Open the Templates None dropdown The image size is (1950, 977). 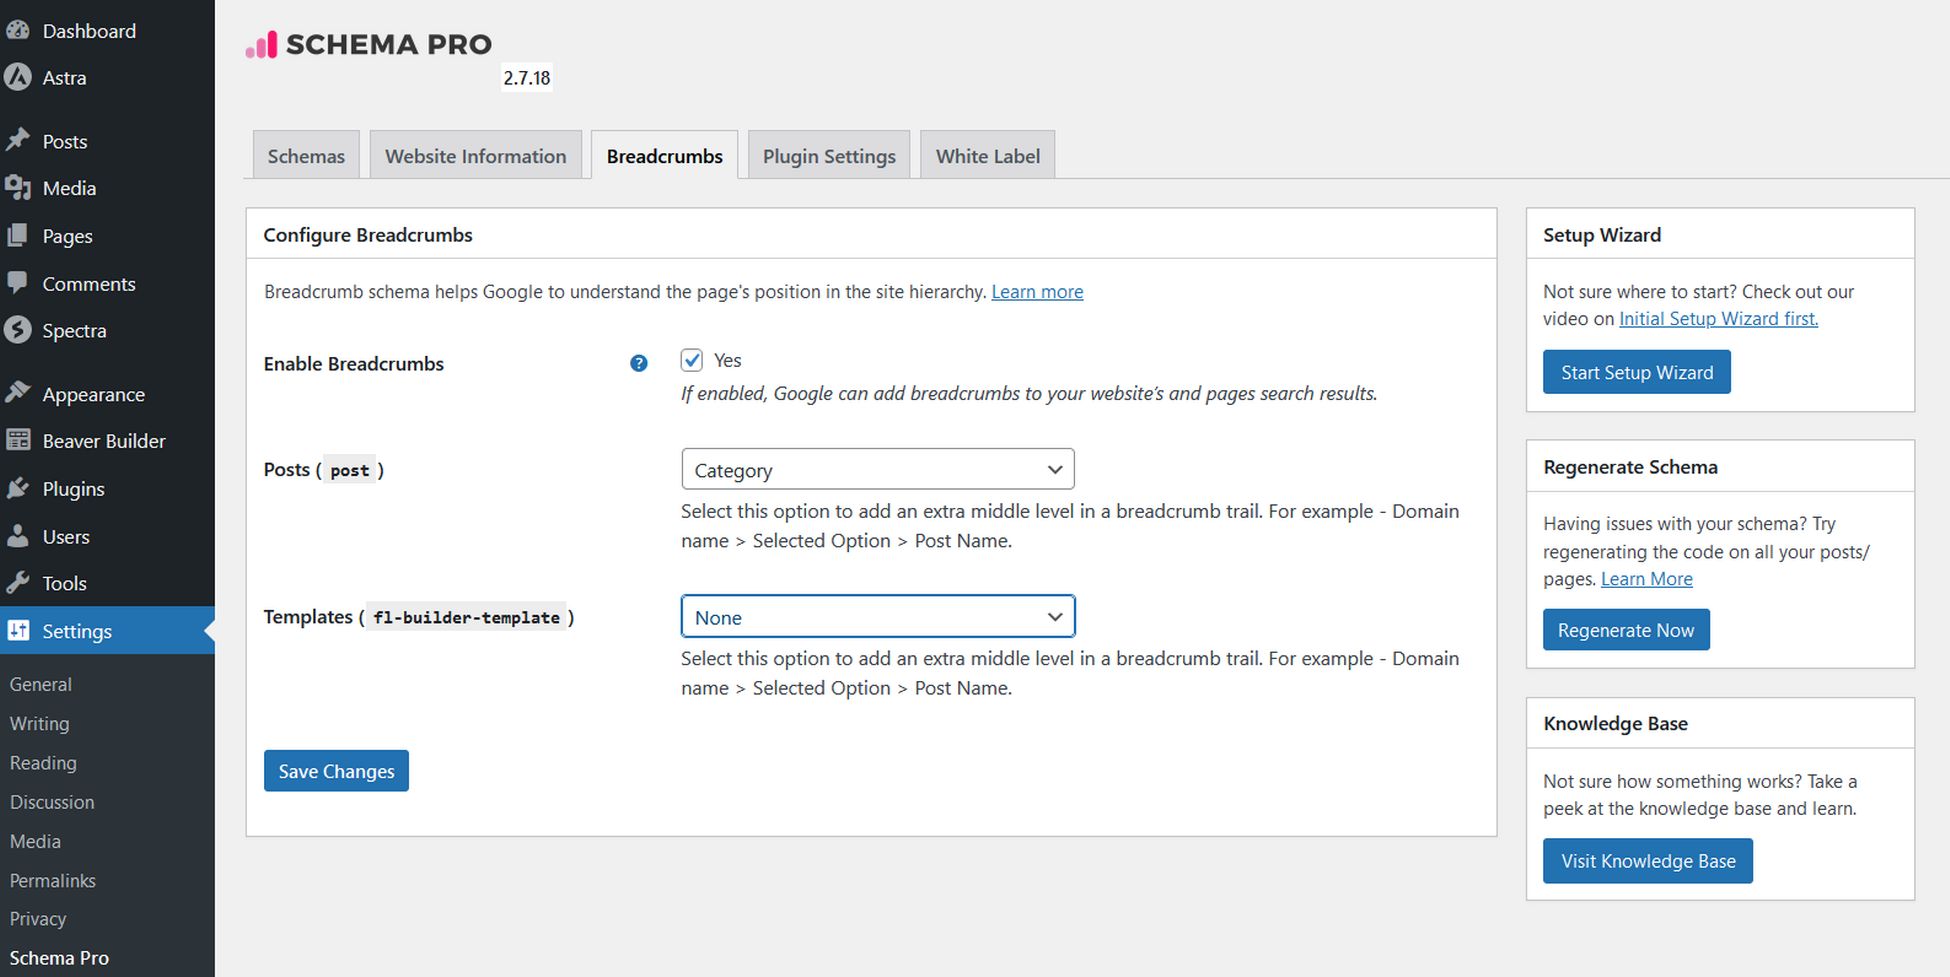[878, 616]
